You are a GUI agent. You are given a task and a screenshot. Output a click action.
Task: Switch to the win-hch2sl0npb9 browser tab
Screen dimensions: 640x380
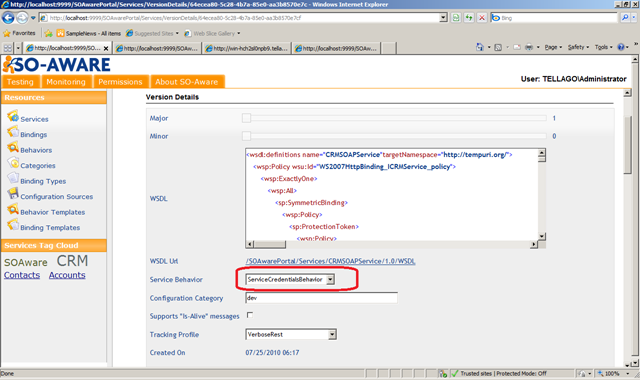(x=247, y=48)
